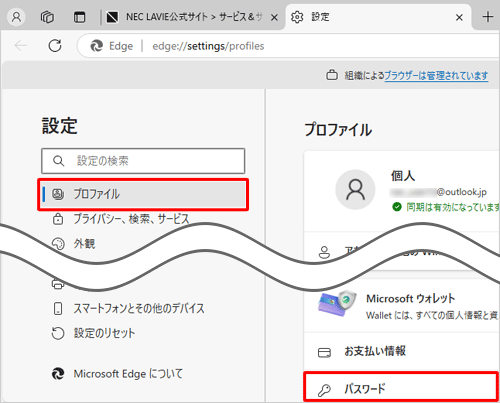Open the workspaces icon
The image size is (500, 403).
[47, 17]
